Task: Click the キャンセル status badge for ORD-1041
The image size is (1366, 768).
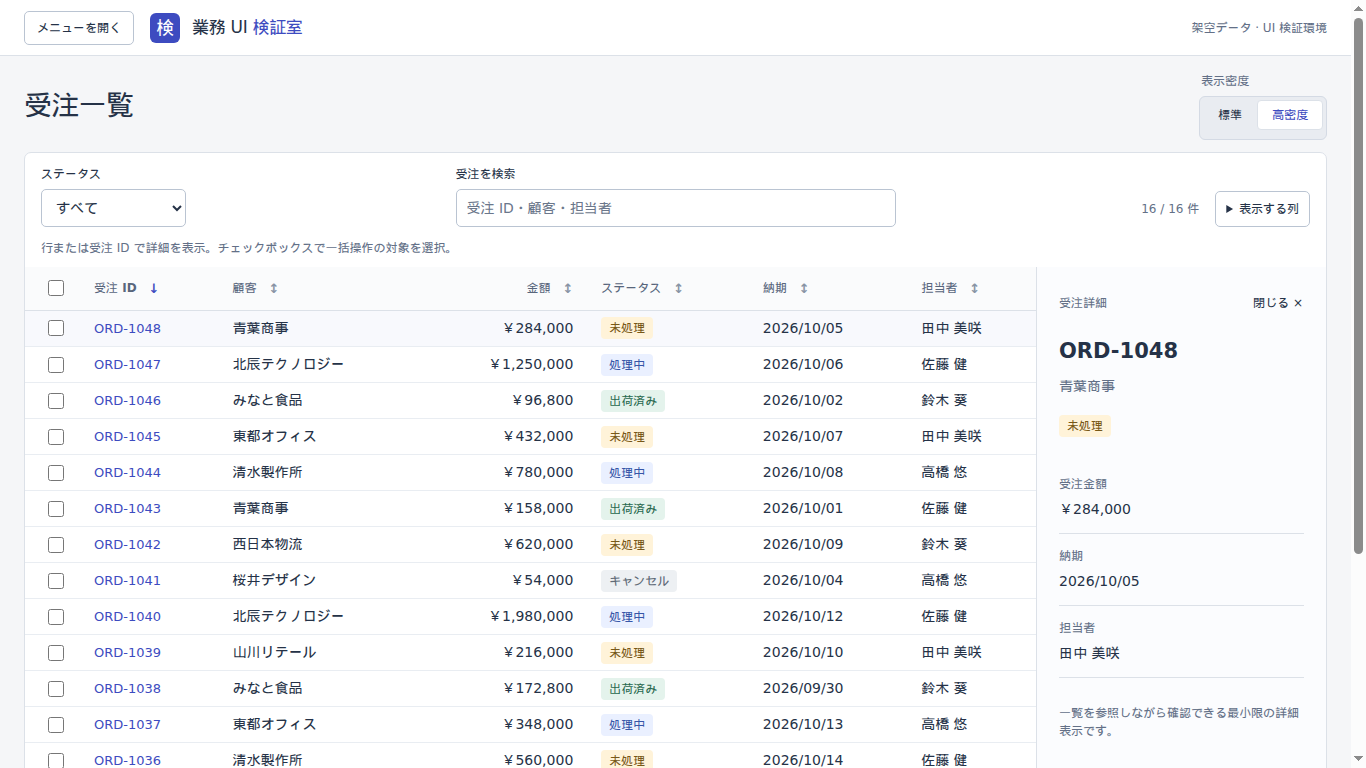Action: 639,581
